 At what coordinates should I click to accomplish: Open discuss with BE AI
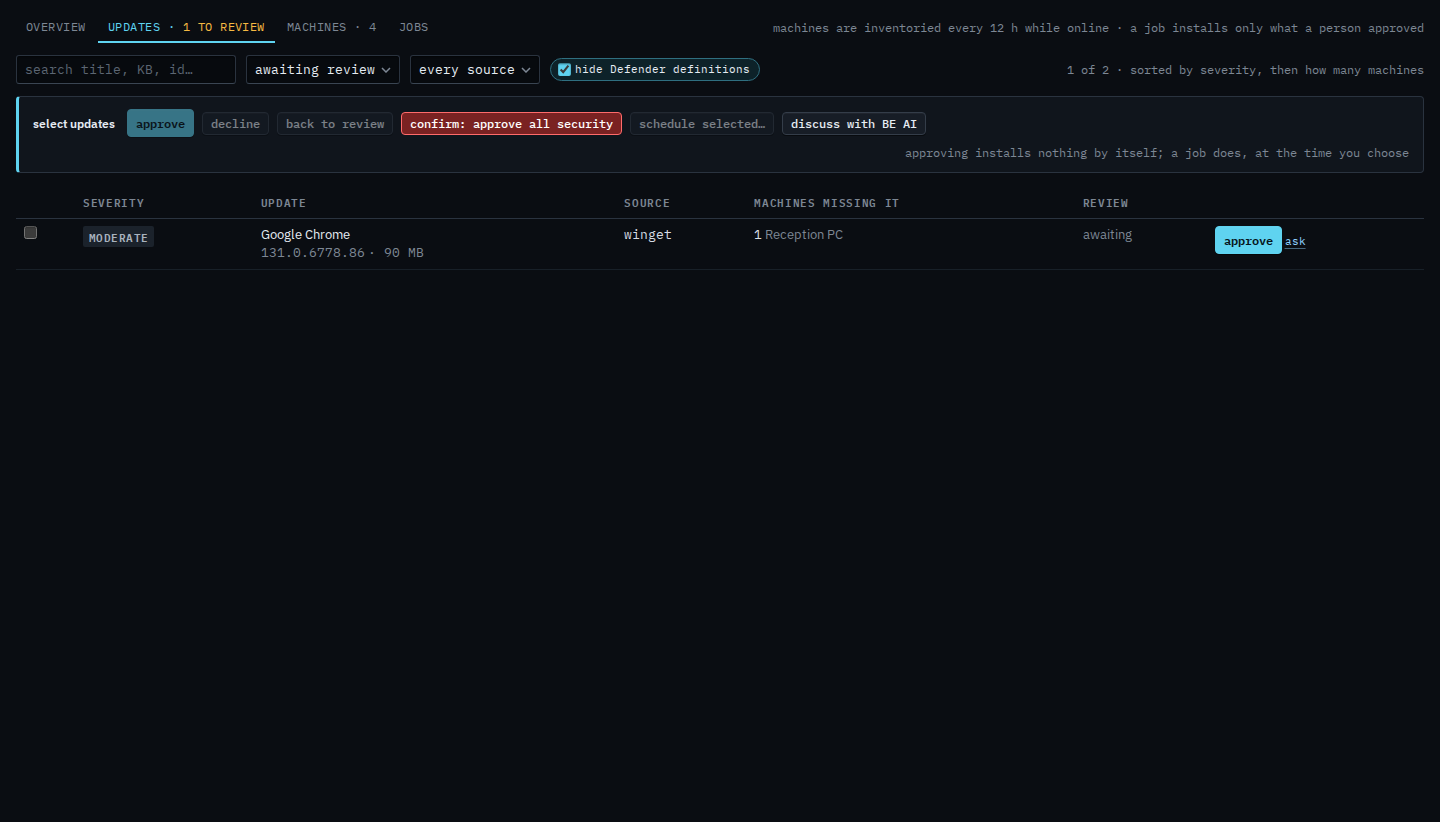(854, 124)
